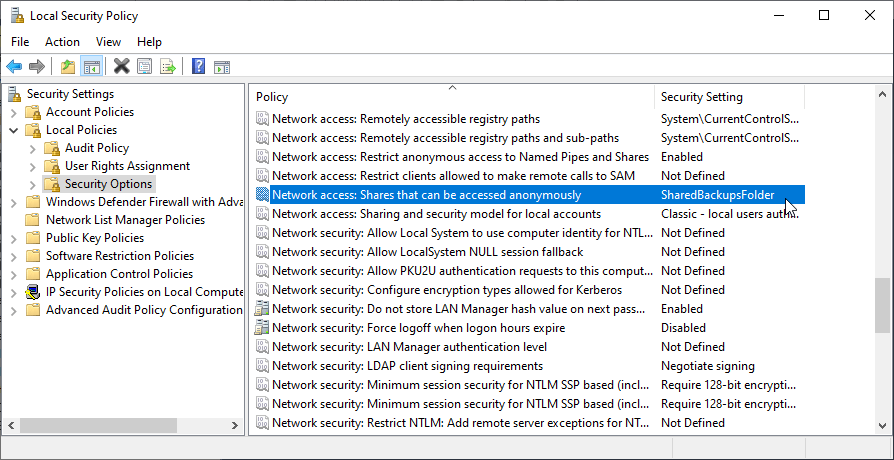Expand the Account Policies tree node
Screen dimensions: 894x460
pyautogui.click(x=14, y=112)
